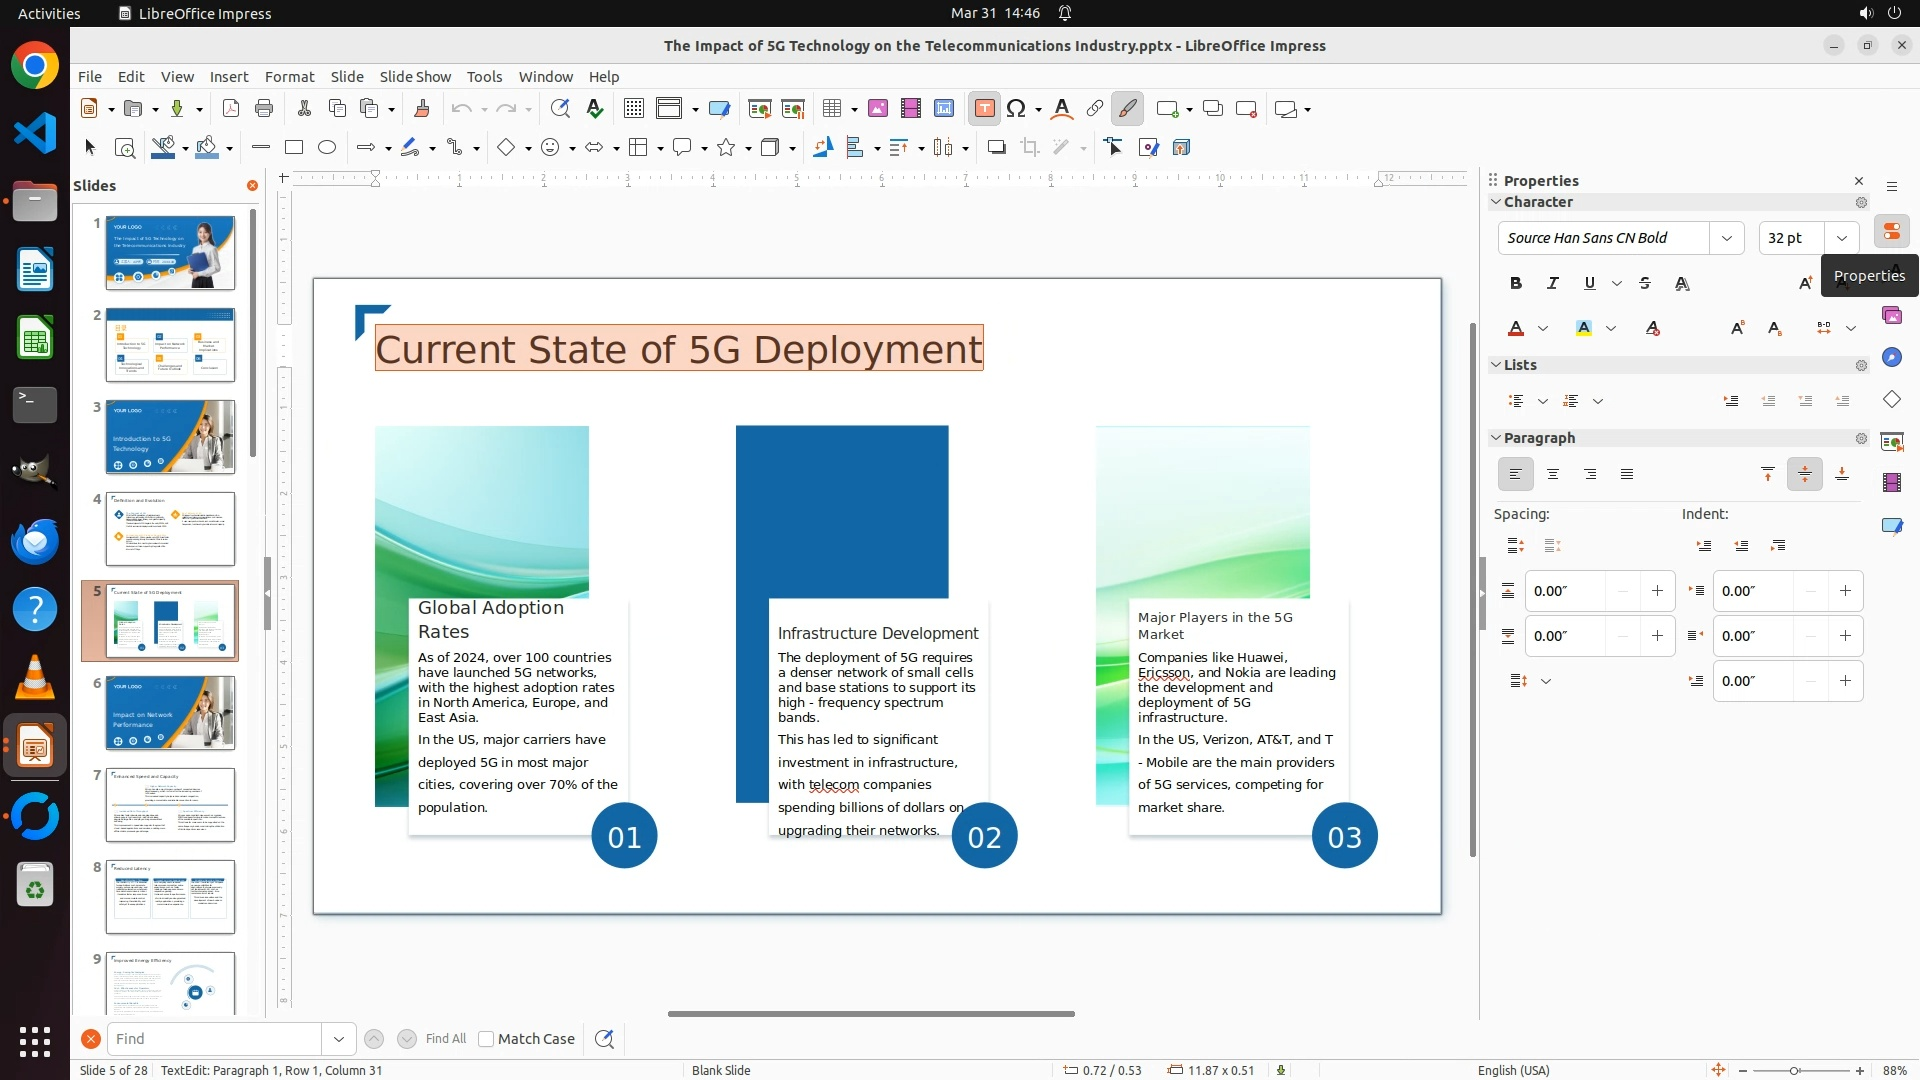Toggle the display grid icon
This screenshot has width=1920, height=1080.
pos(633,109)
